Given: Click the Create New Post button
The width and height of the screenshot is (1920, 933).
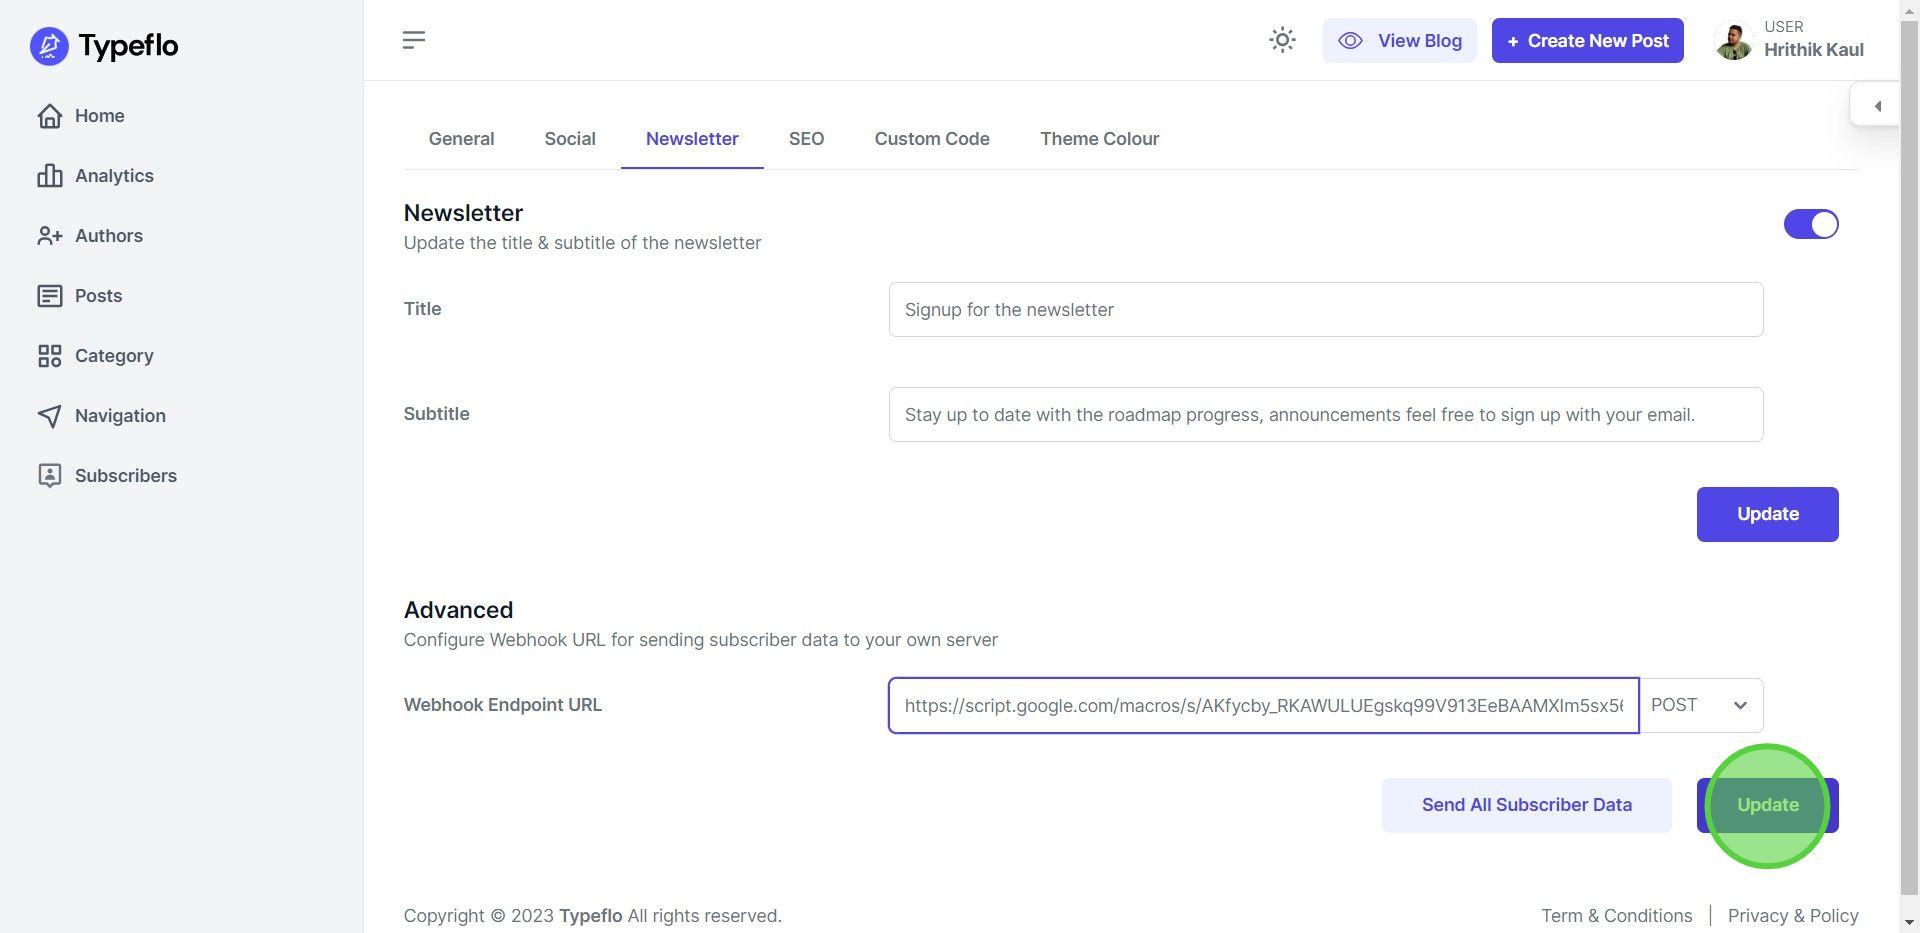Looking at the screenshot, I should click(x=1587, y=41).
